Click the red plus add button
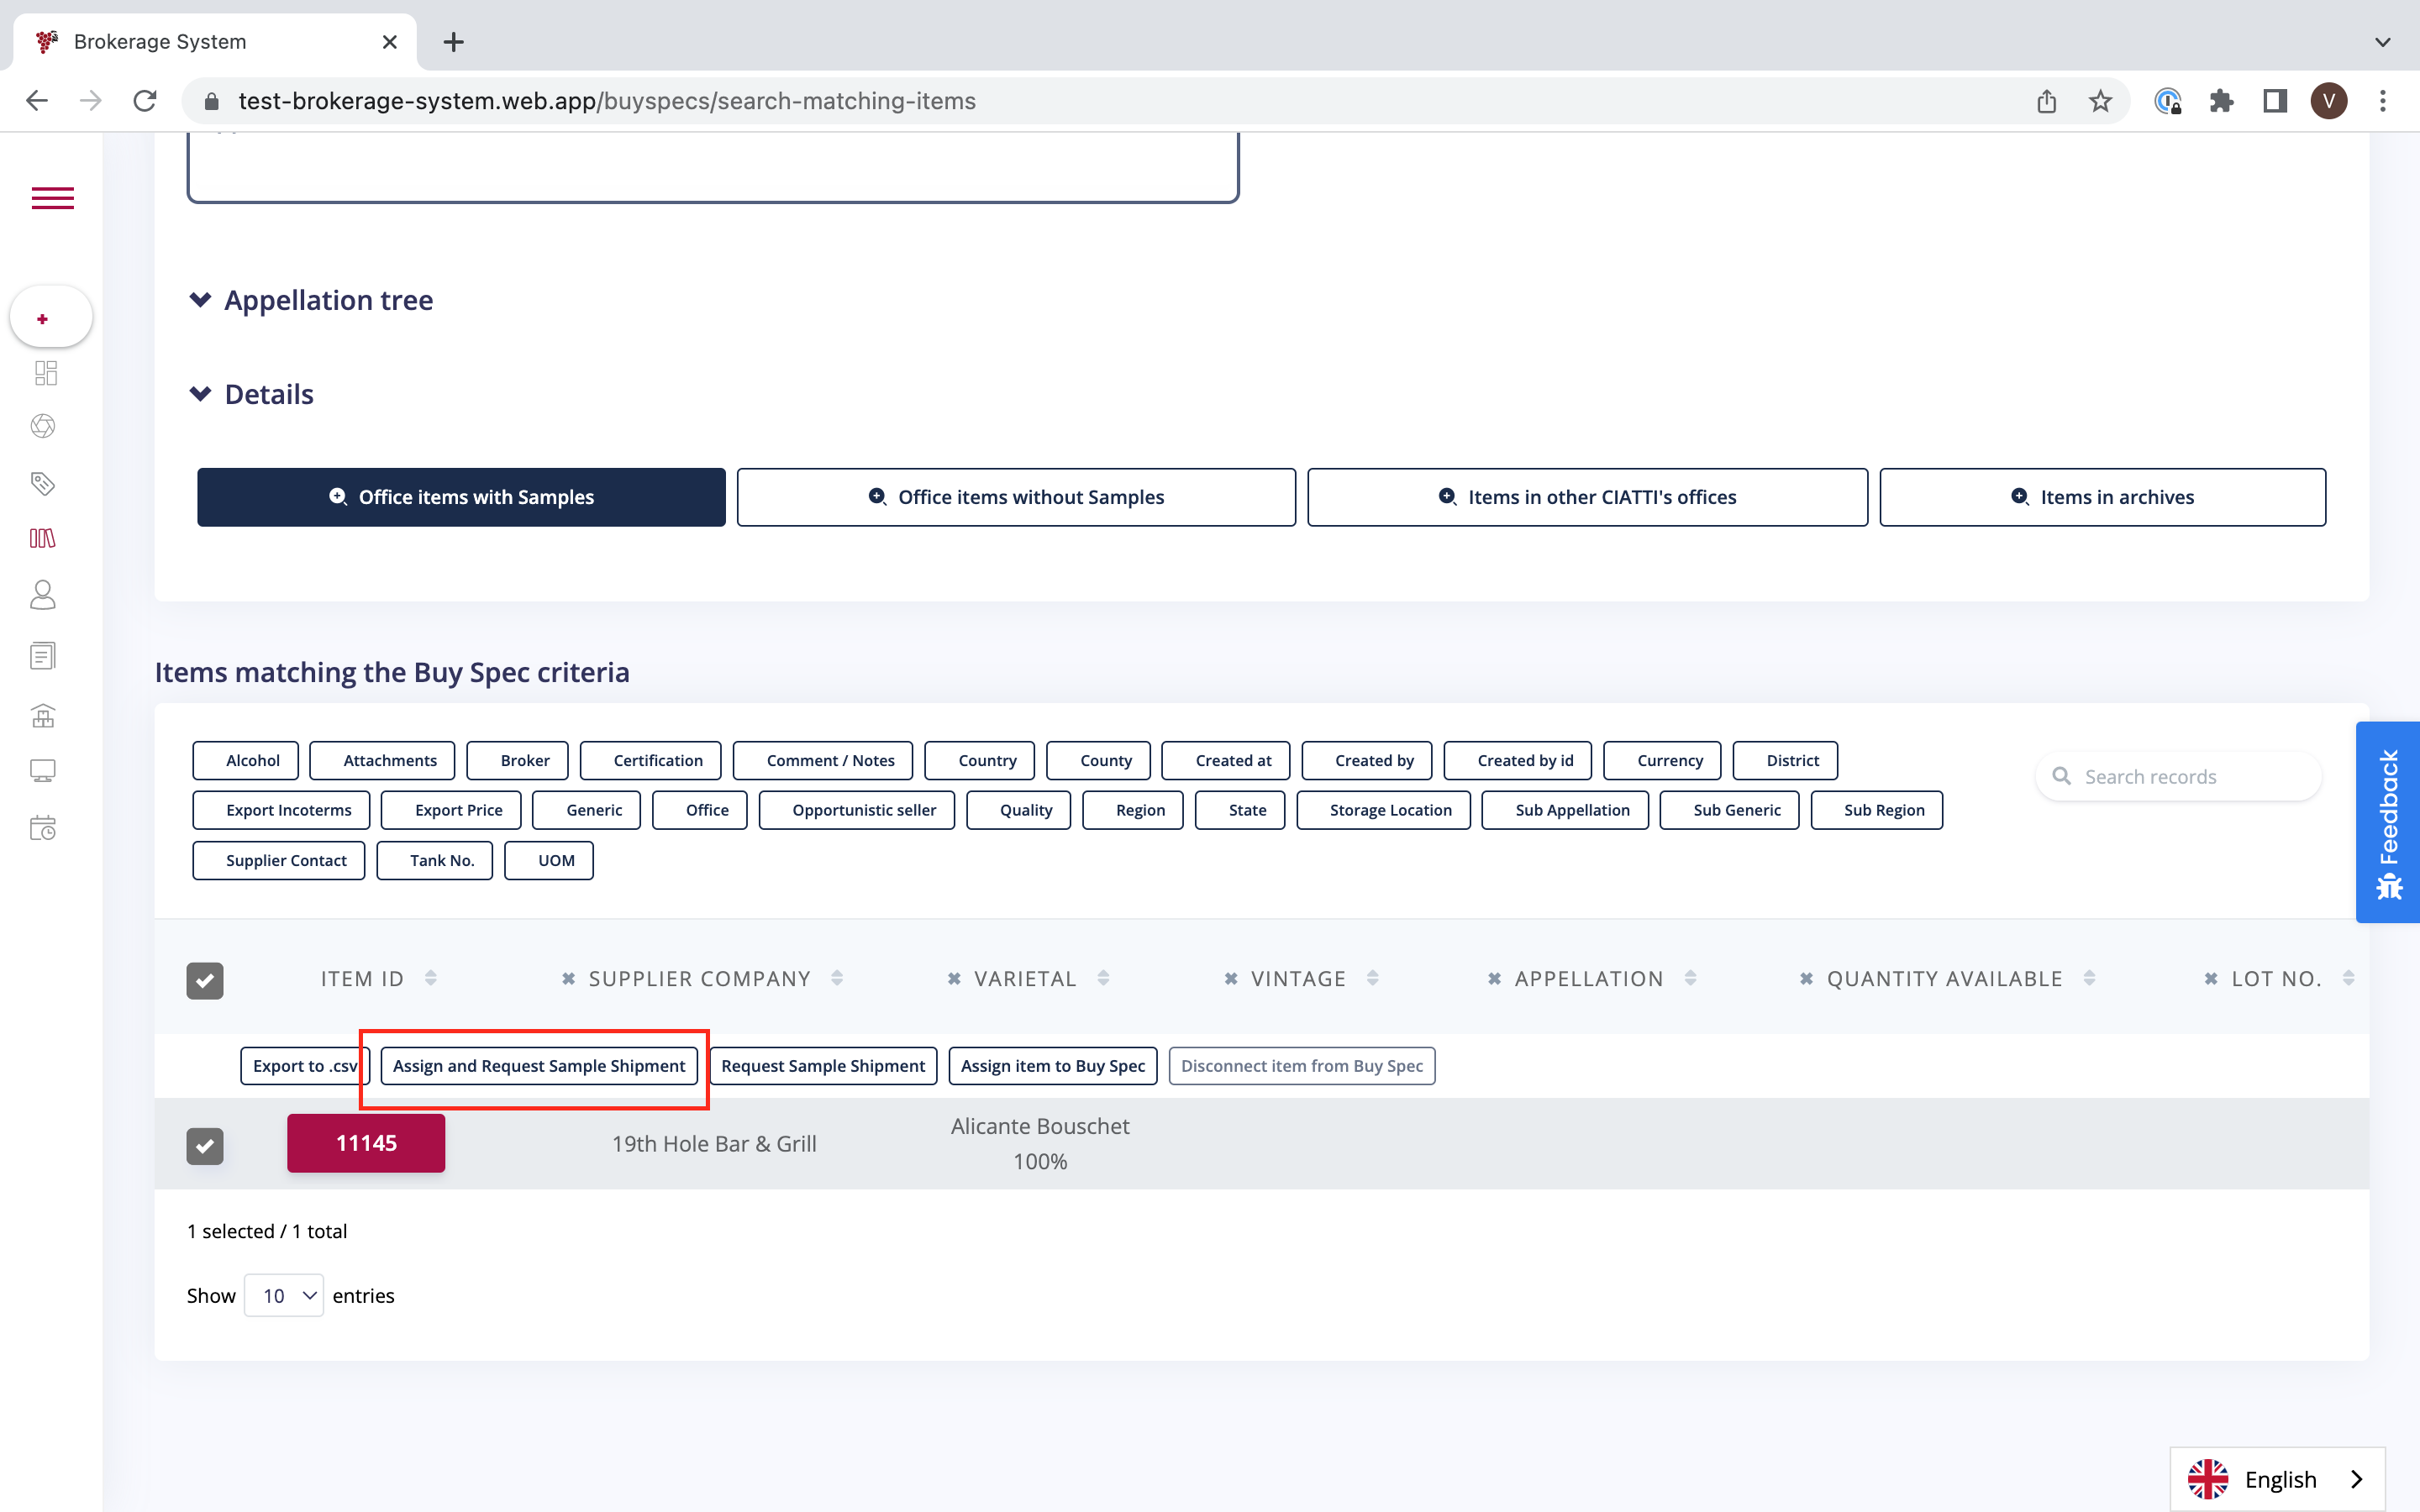This screenshot has width=2420, height=1512. (43, 318)
